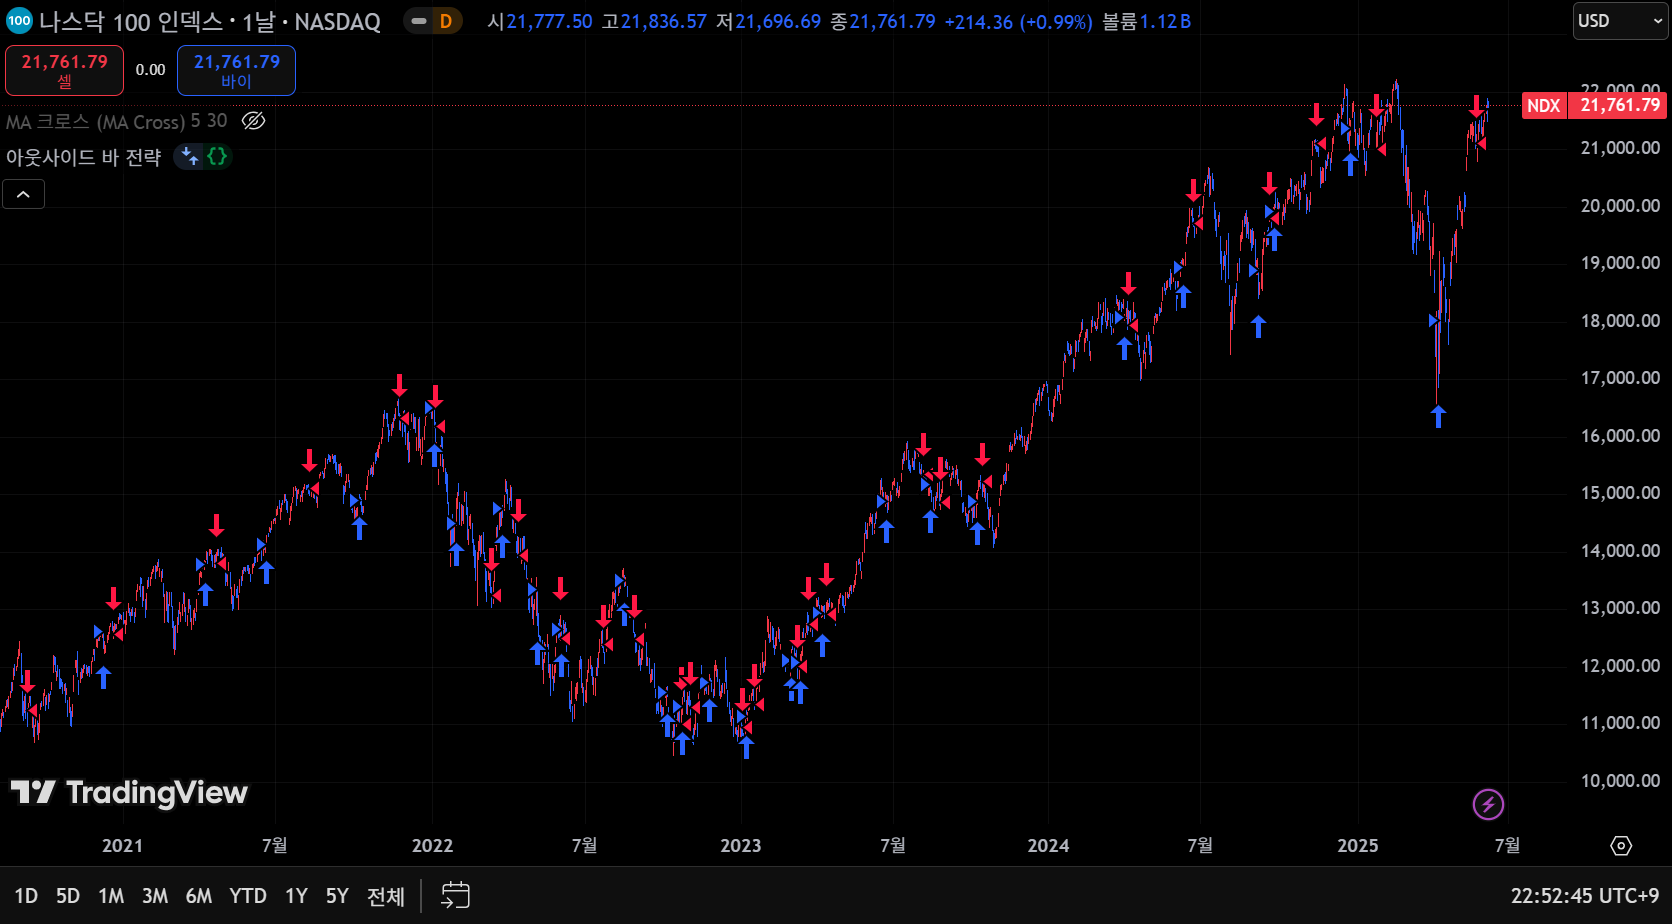This screenshot has height=924, width=1672.
Task: Click the symbol title 나스닥 100 인덱스
Action: pos(131,22)
